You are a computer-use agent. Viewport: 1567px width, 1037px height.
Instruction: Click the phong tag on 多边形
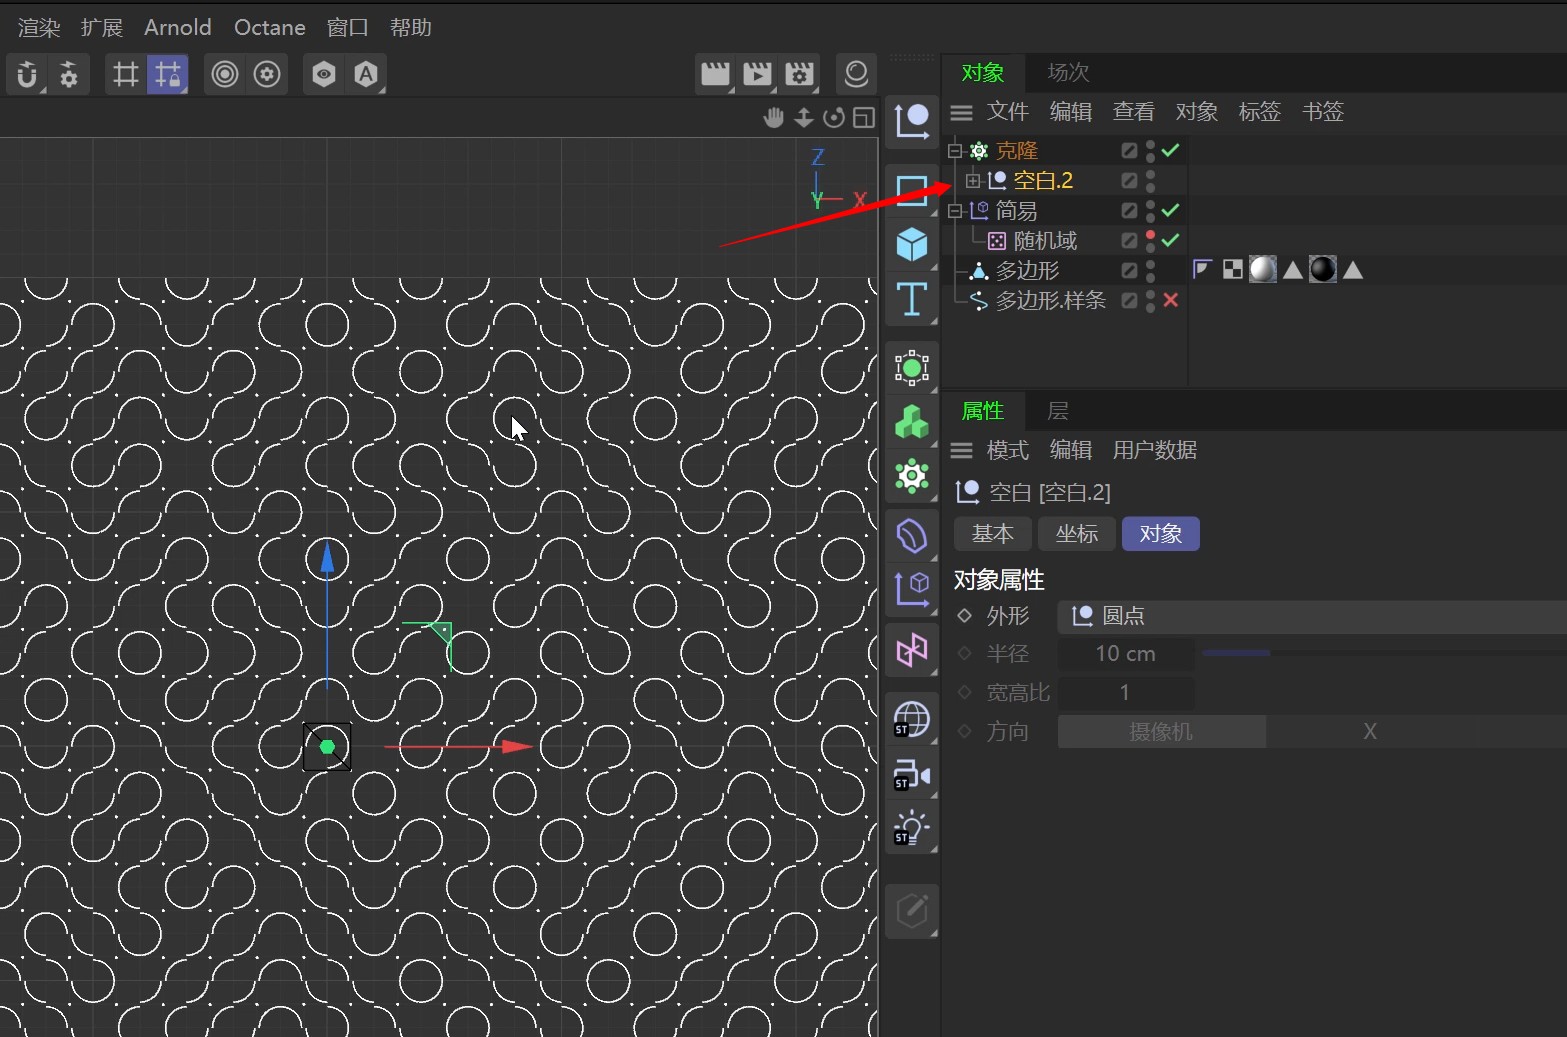(1203, 270)
